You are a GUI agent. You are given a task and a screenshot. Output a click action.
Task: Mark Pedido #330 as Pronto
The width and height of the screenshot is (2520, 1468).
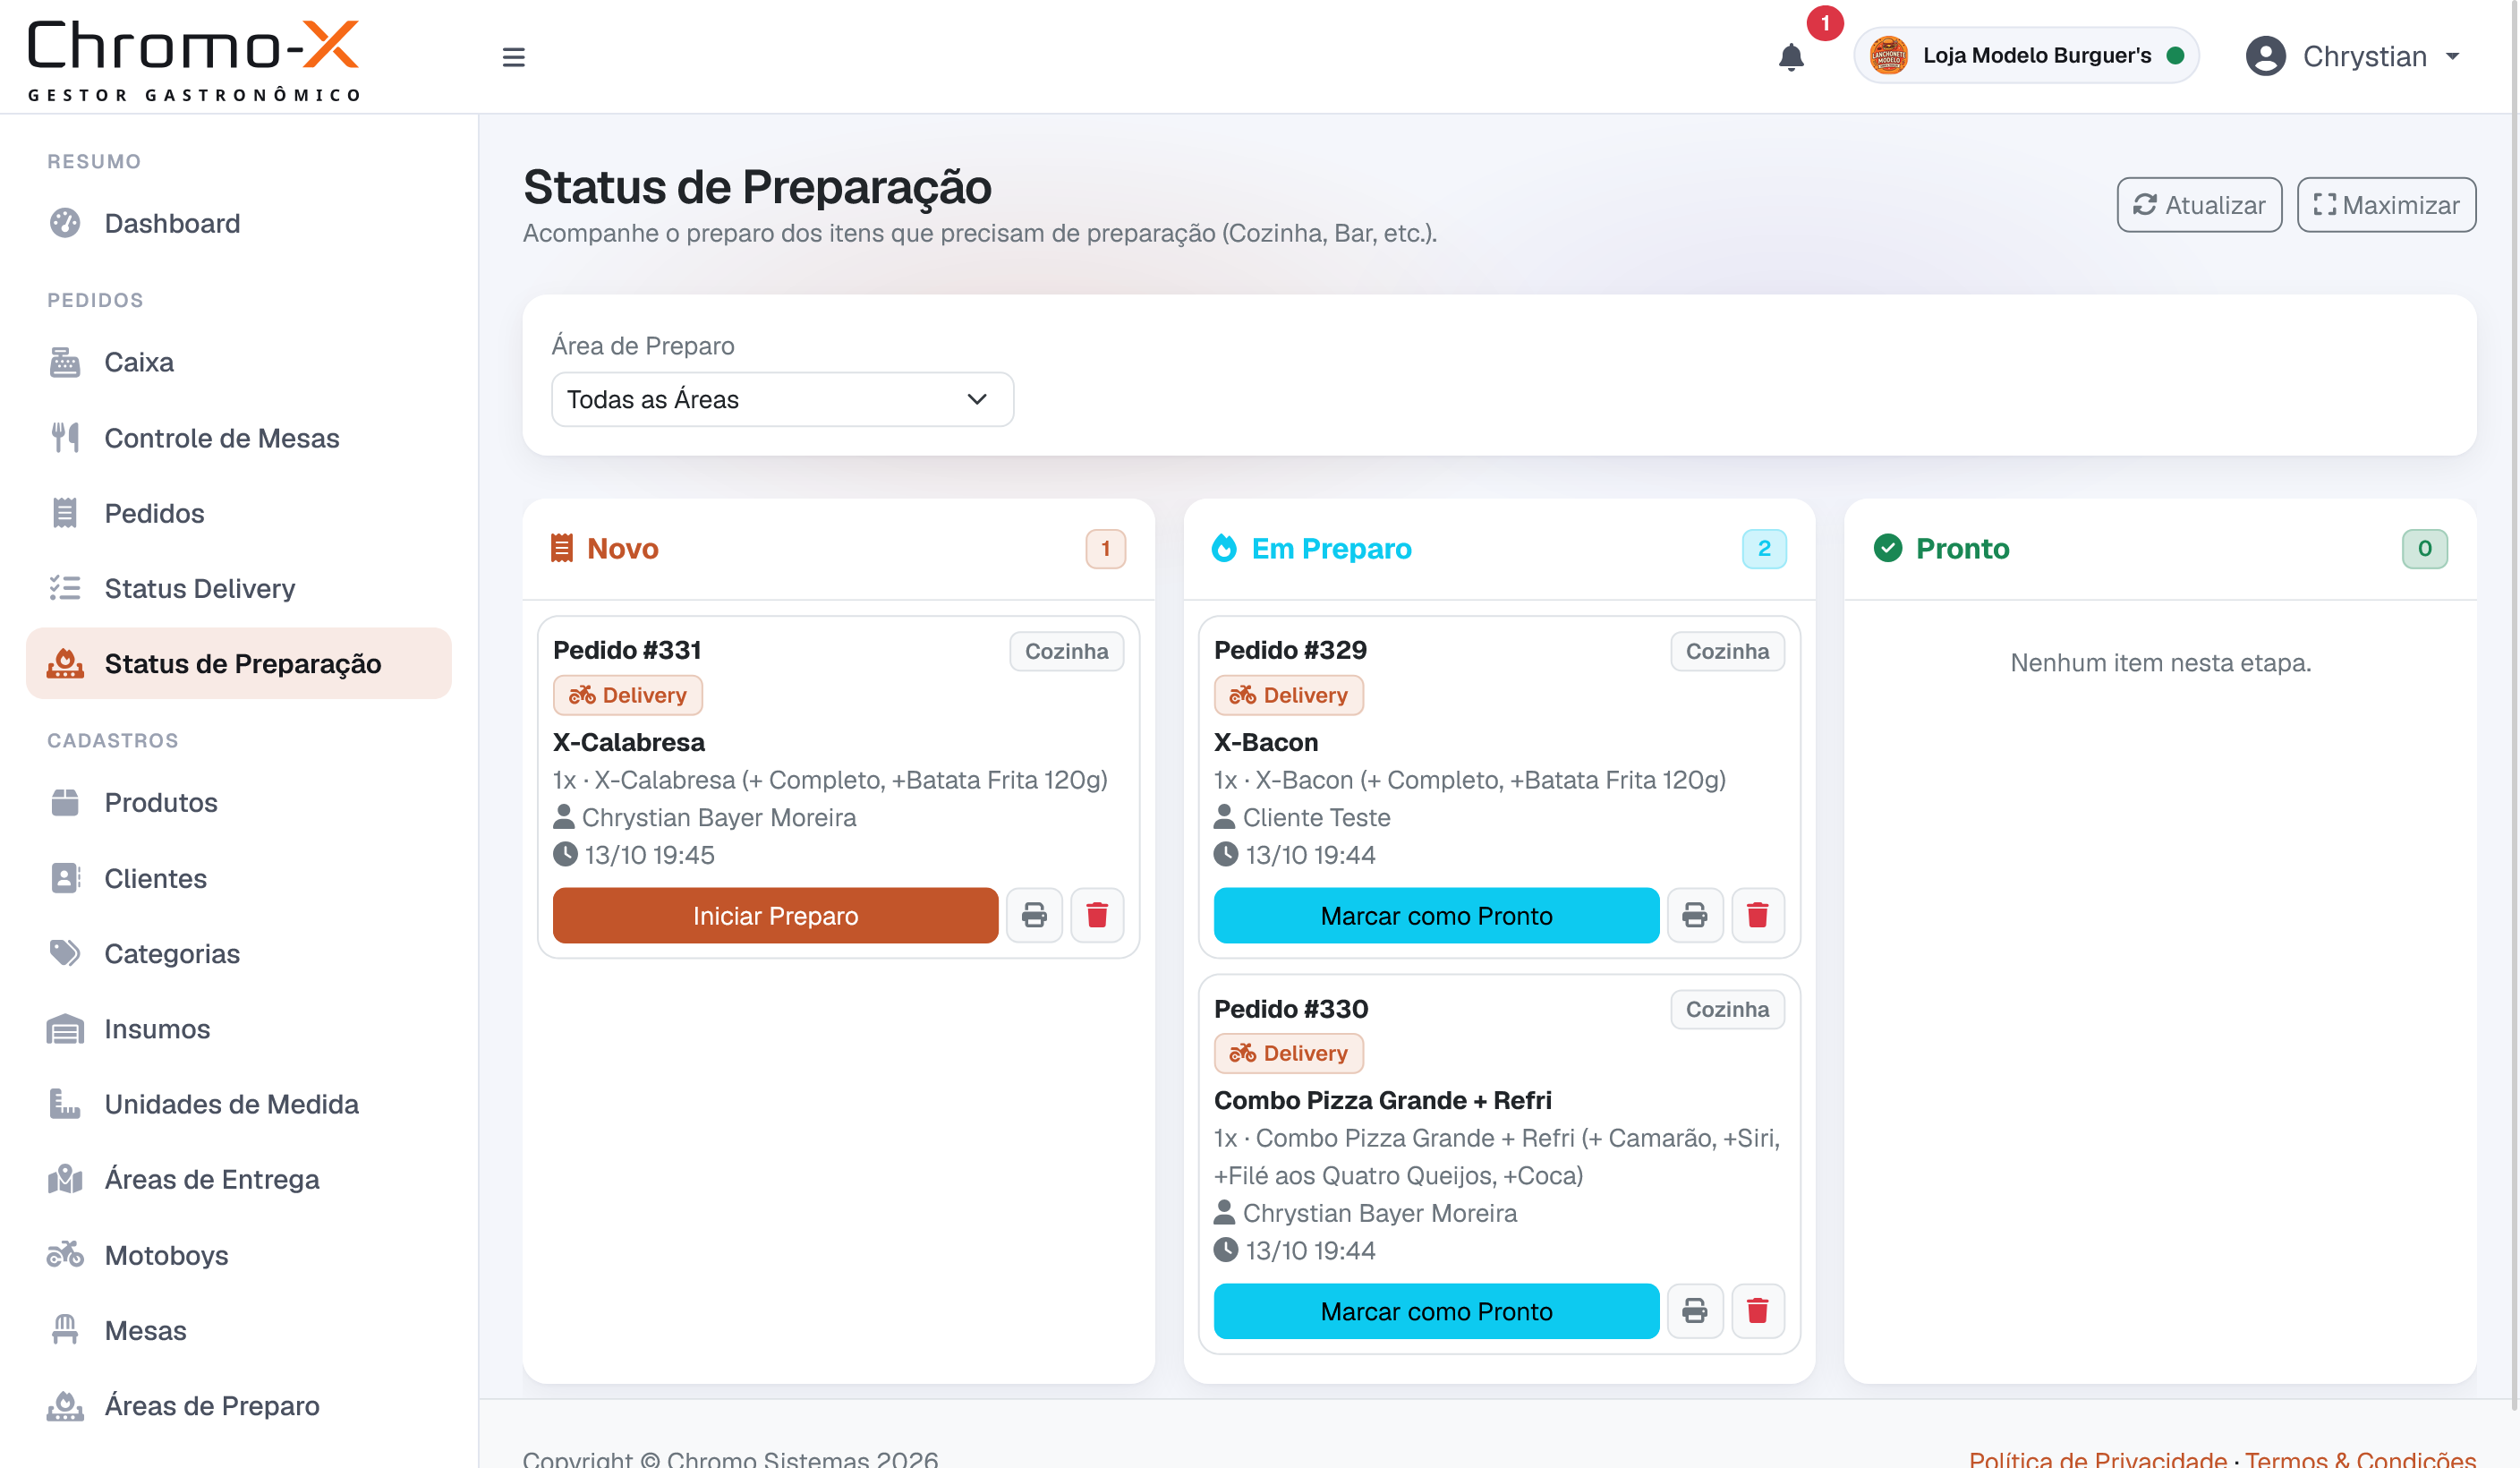click(1436, 1311)
